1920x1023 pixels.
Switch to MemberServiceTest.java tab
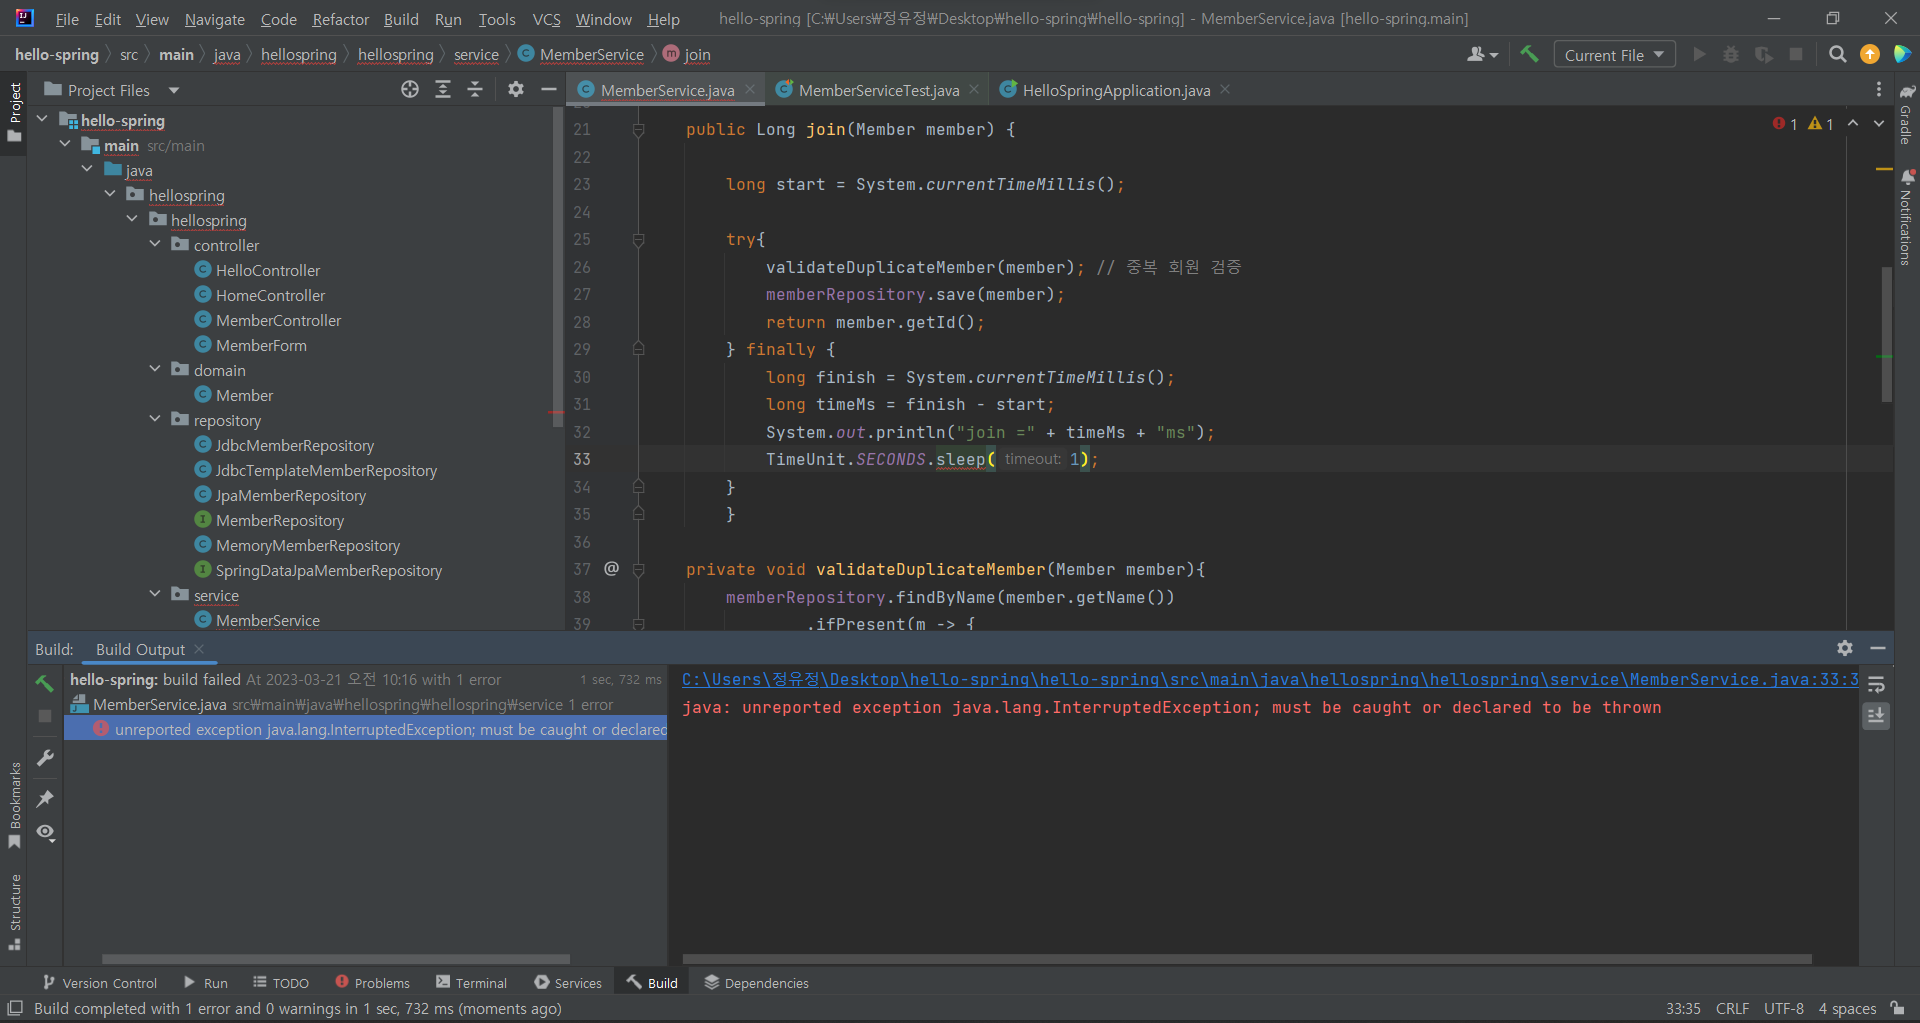click(879, 90)
